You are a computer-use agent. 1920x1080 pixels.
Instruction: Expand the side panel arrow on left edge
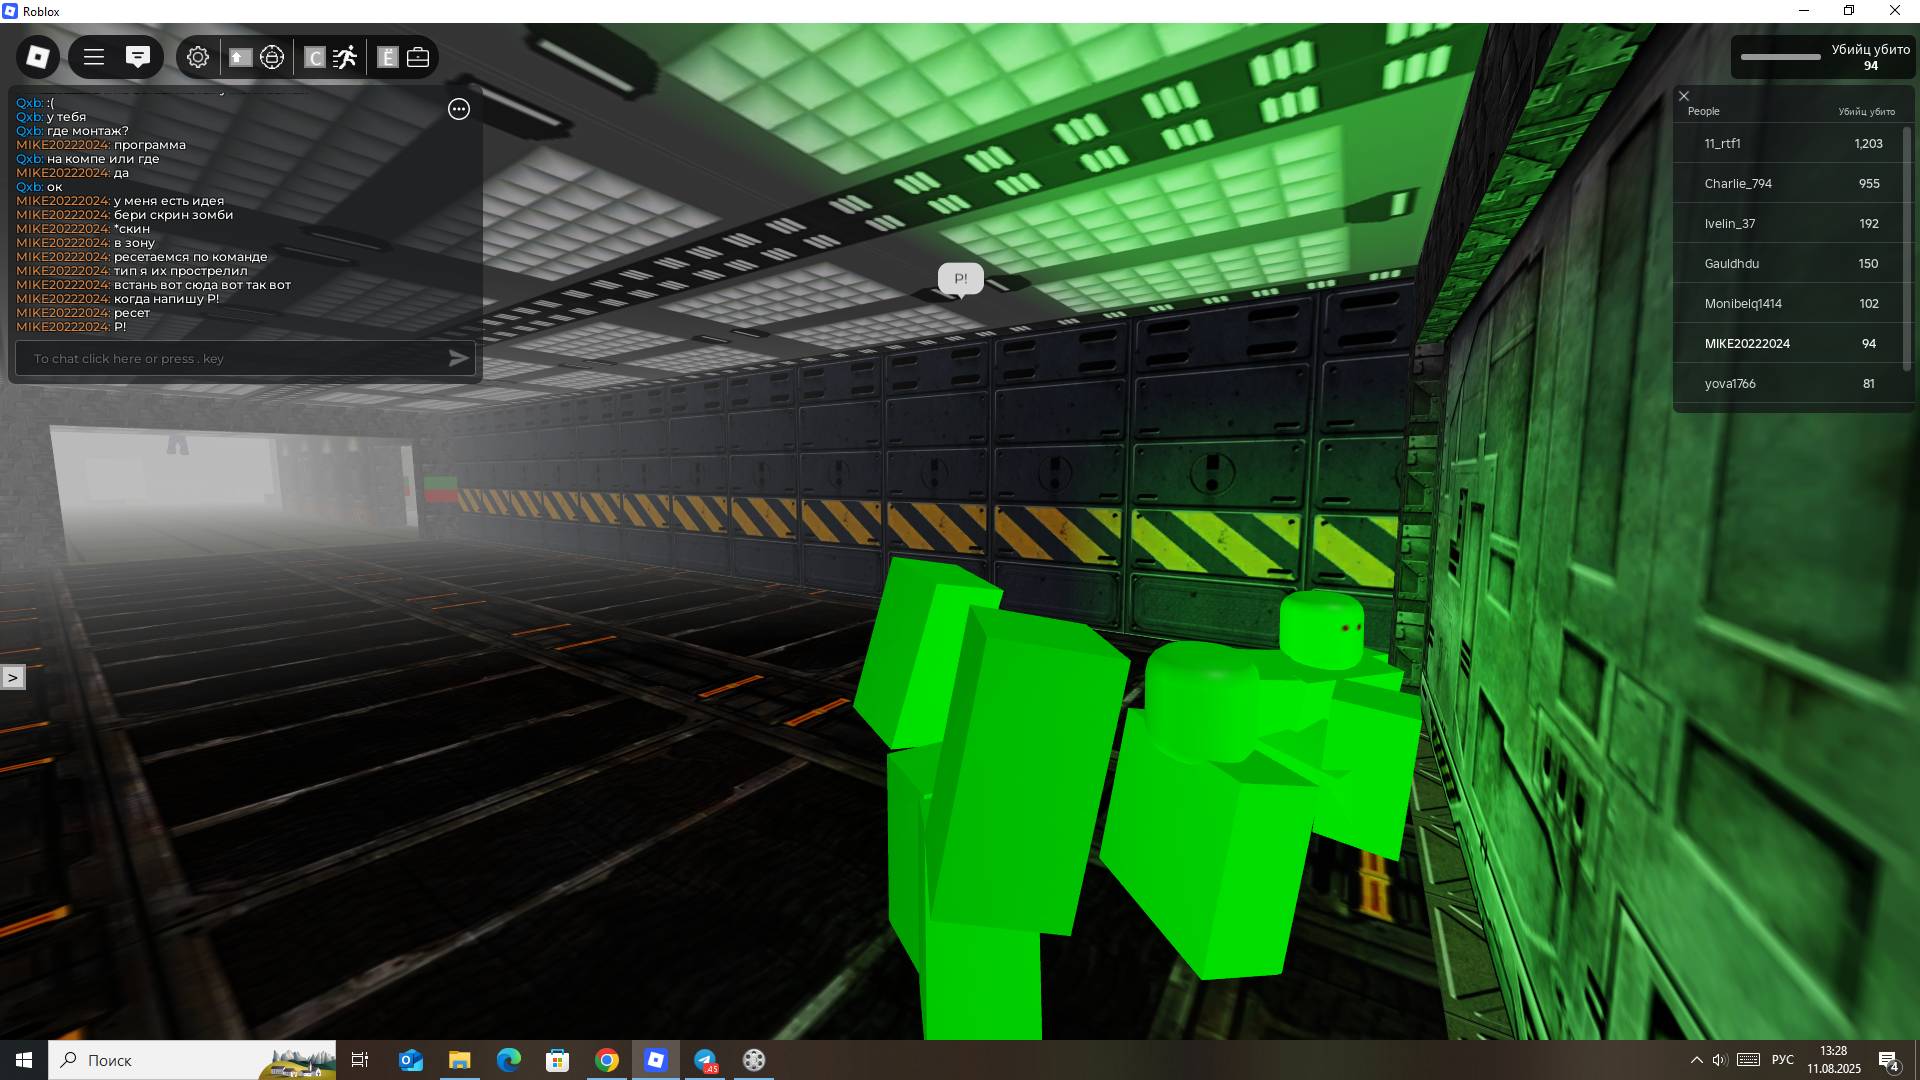click(x=13, y=678)
